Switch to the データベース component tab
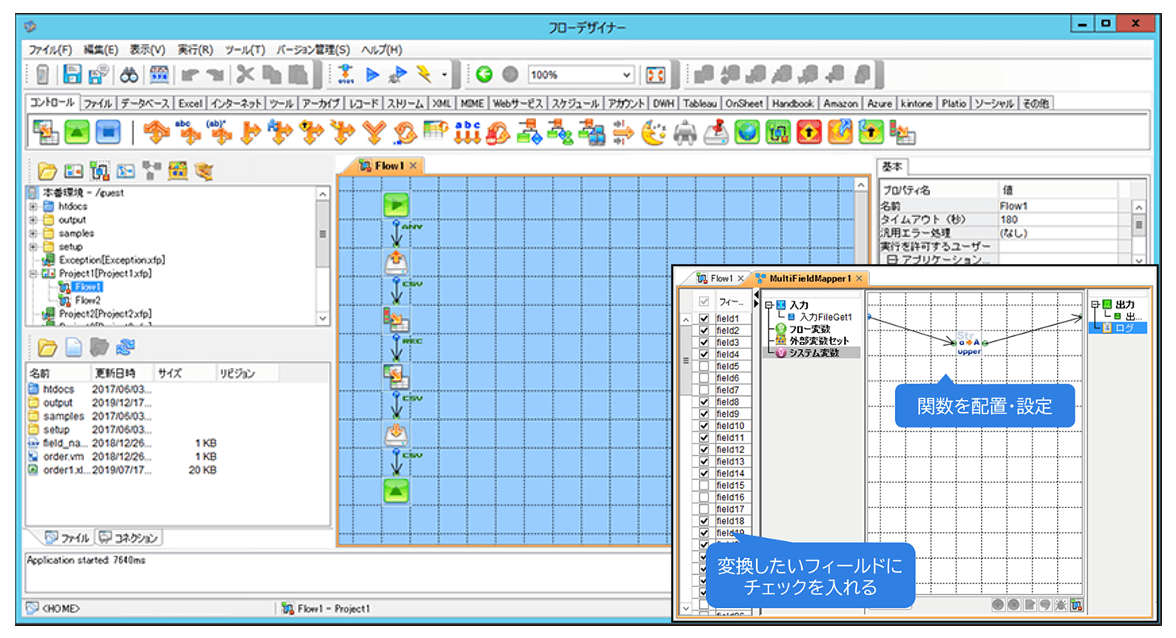 pyautogui.click(x=145, y=103)
